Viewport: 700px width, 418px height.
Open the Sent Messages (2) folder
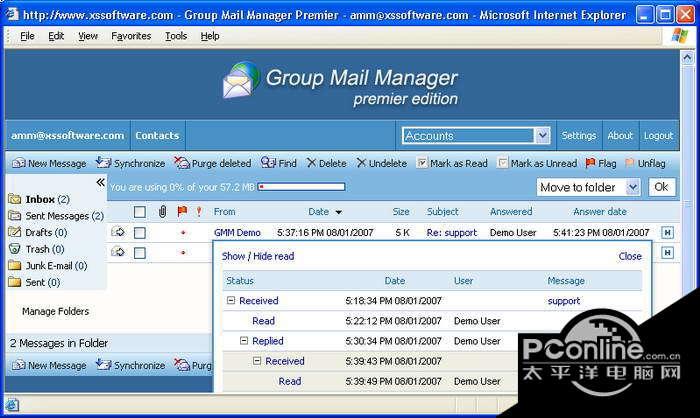pyautogui.click(x=64, y=216)
